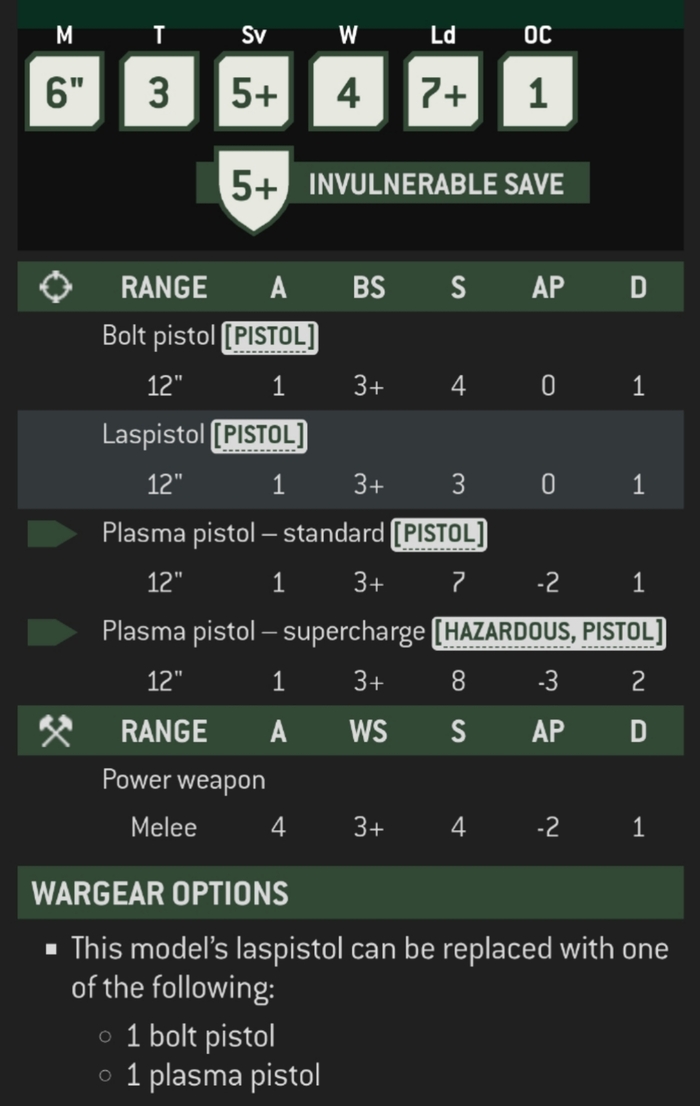Click the Leadership 7+ stat box
The height and width of the screenshot is (1106, 700).
(x=443, y=92)
